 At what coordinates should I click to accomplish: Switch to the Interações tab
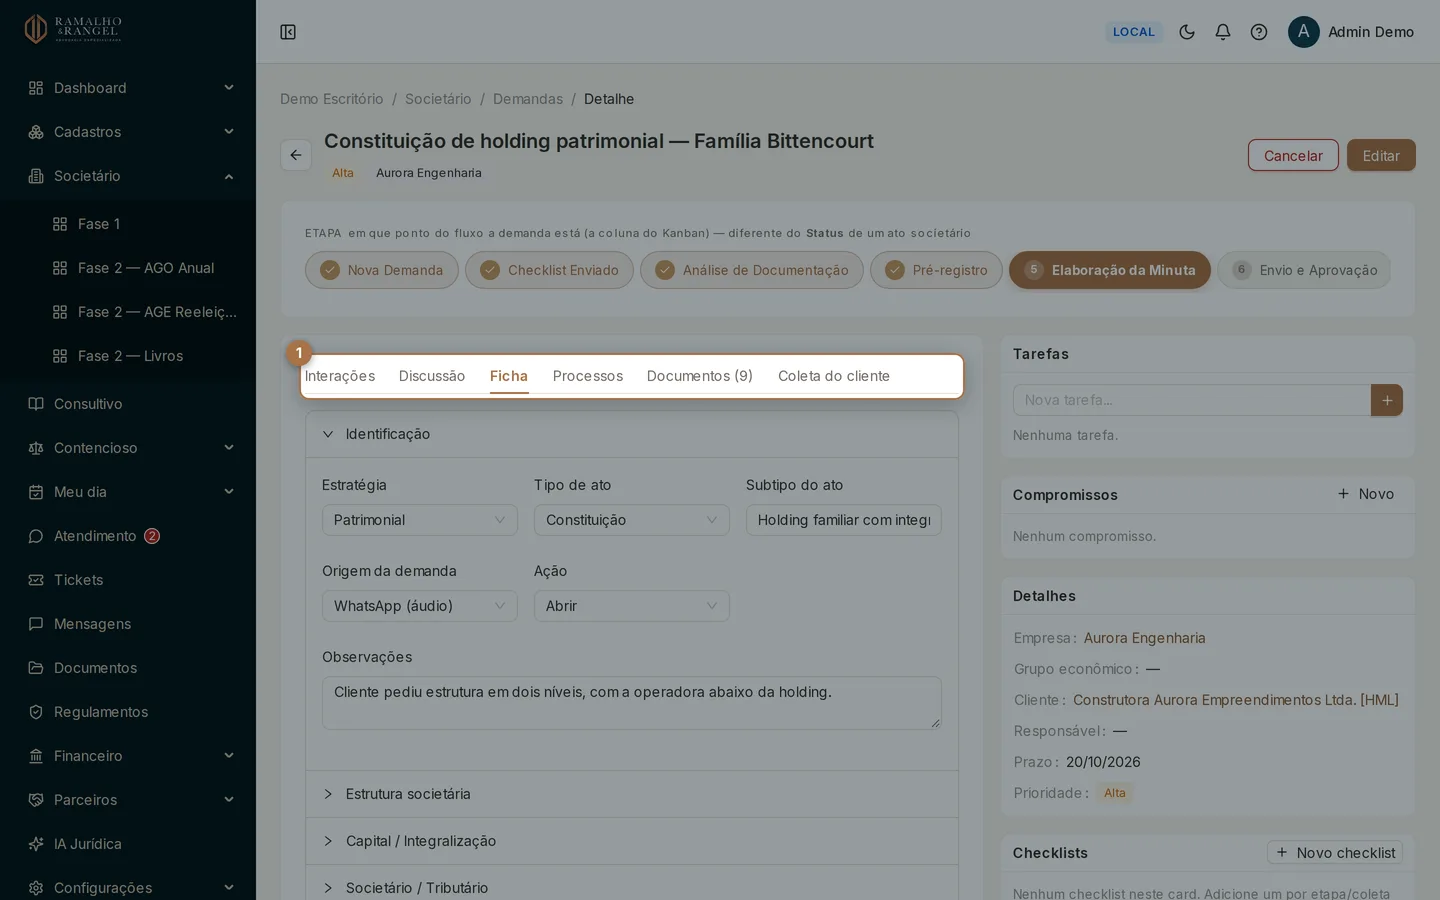coord(340,376)
